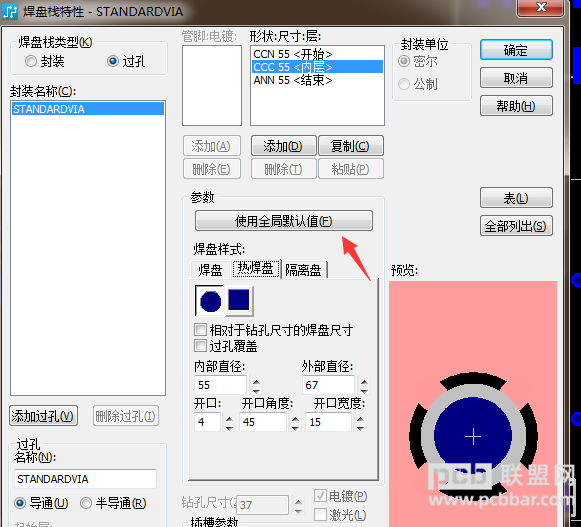Select the round pad shape icon
Image resolution: width=581 pixels, height=527 pixels.
(x=209, y=301)
